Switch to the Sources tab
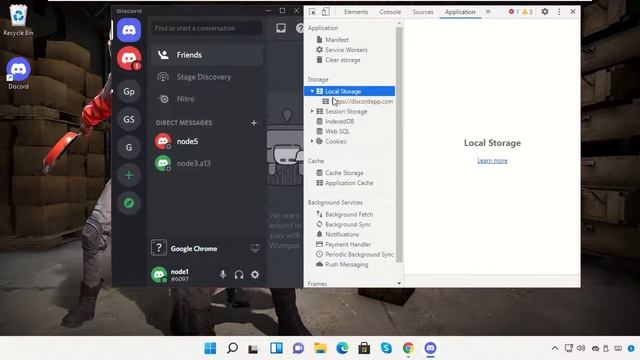The image size is (640, 360). click(x=423, y=12)
